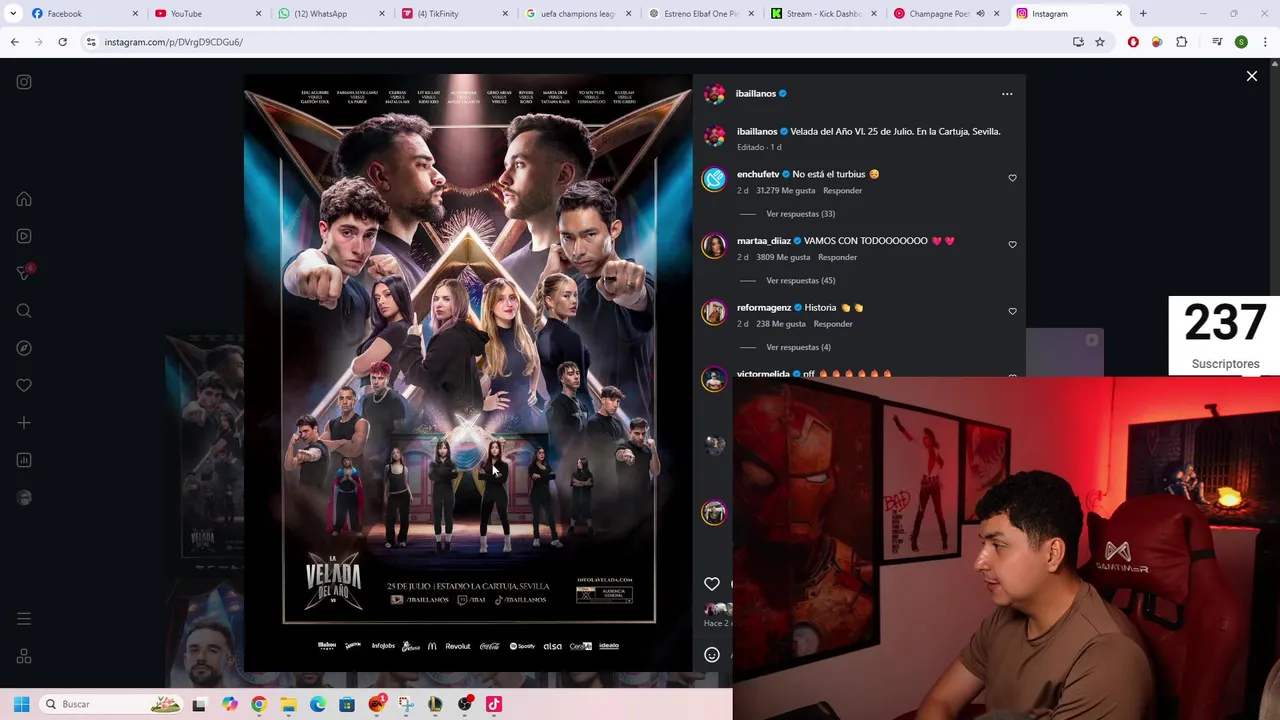
Task: Click the taskbar Buscar search box
Action: (113, 704)
